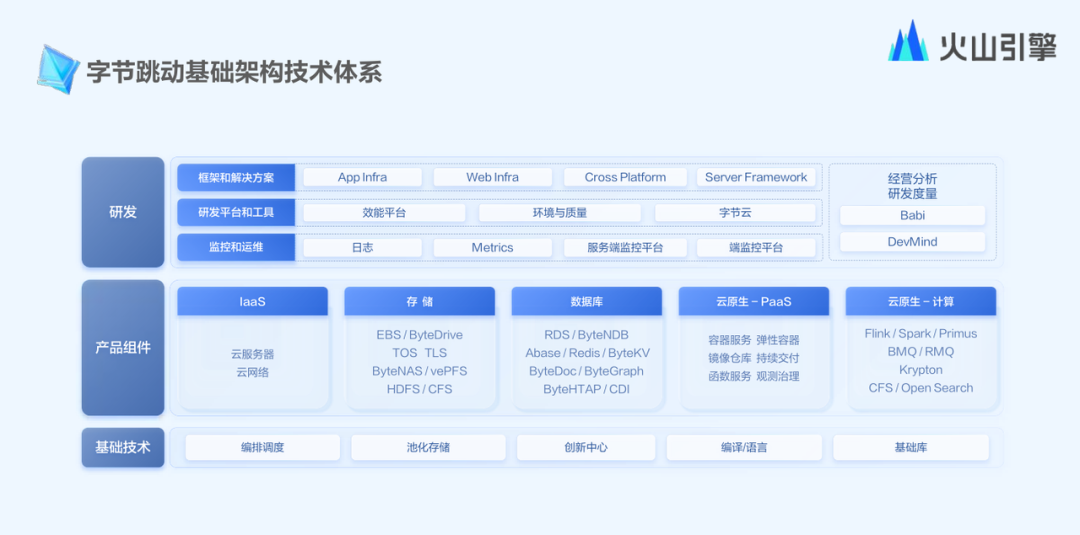Click the RDS / ByteNDB line
Viewport: 1080px width, 535px height.
tap(587, 335)
